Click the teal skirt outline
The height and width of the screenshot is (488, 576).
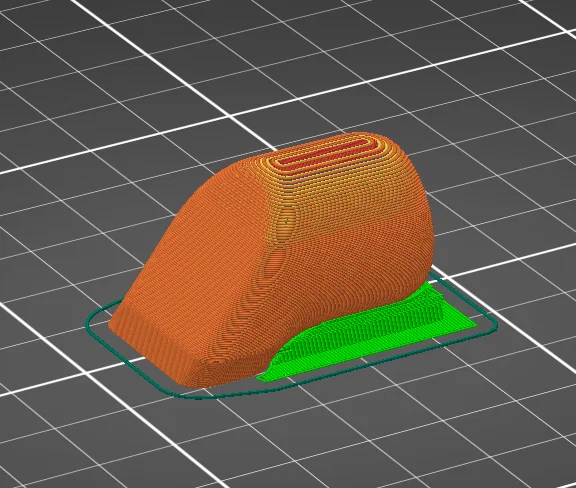coord(291,336)
